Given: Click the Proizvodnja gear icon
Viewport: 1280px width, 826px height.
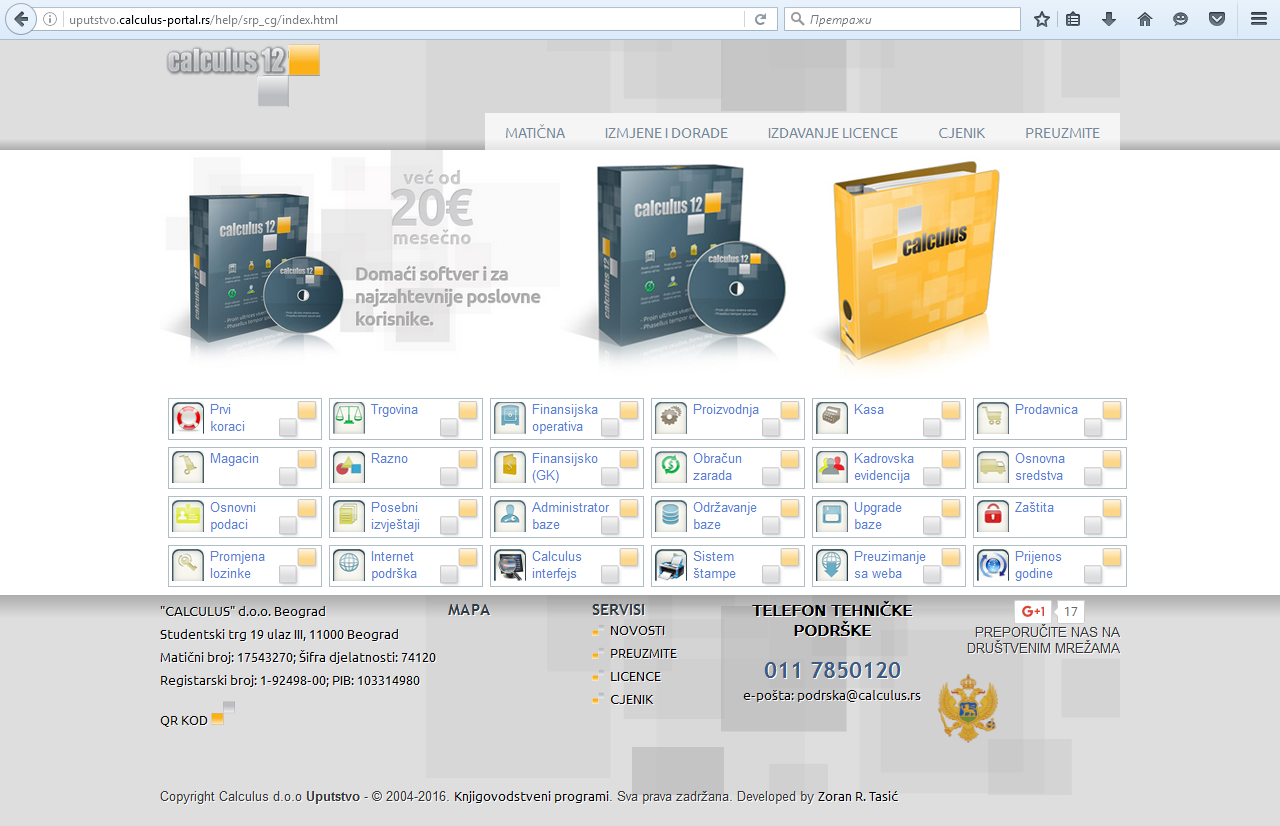Looking at the screenshot, I should tap(671, 419).
